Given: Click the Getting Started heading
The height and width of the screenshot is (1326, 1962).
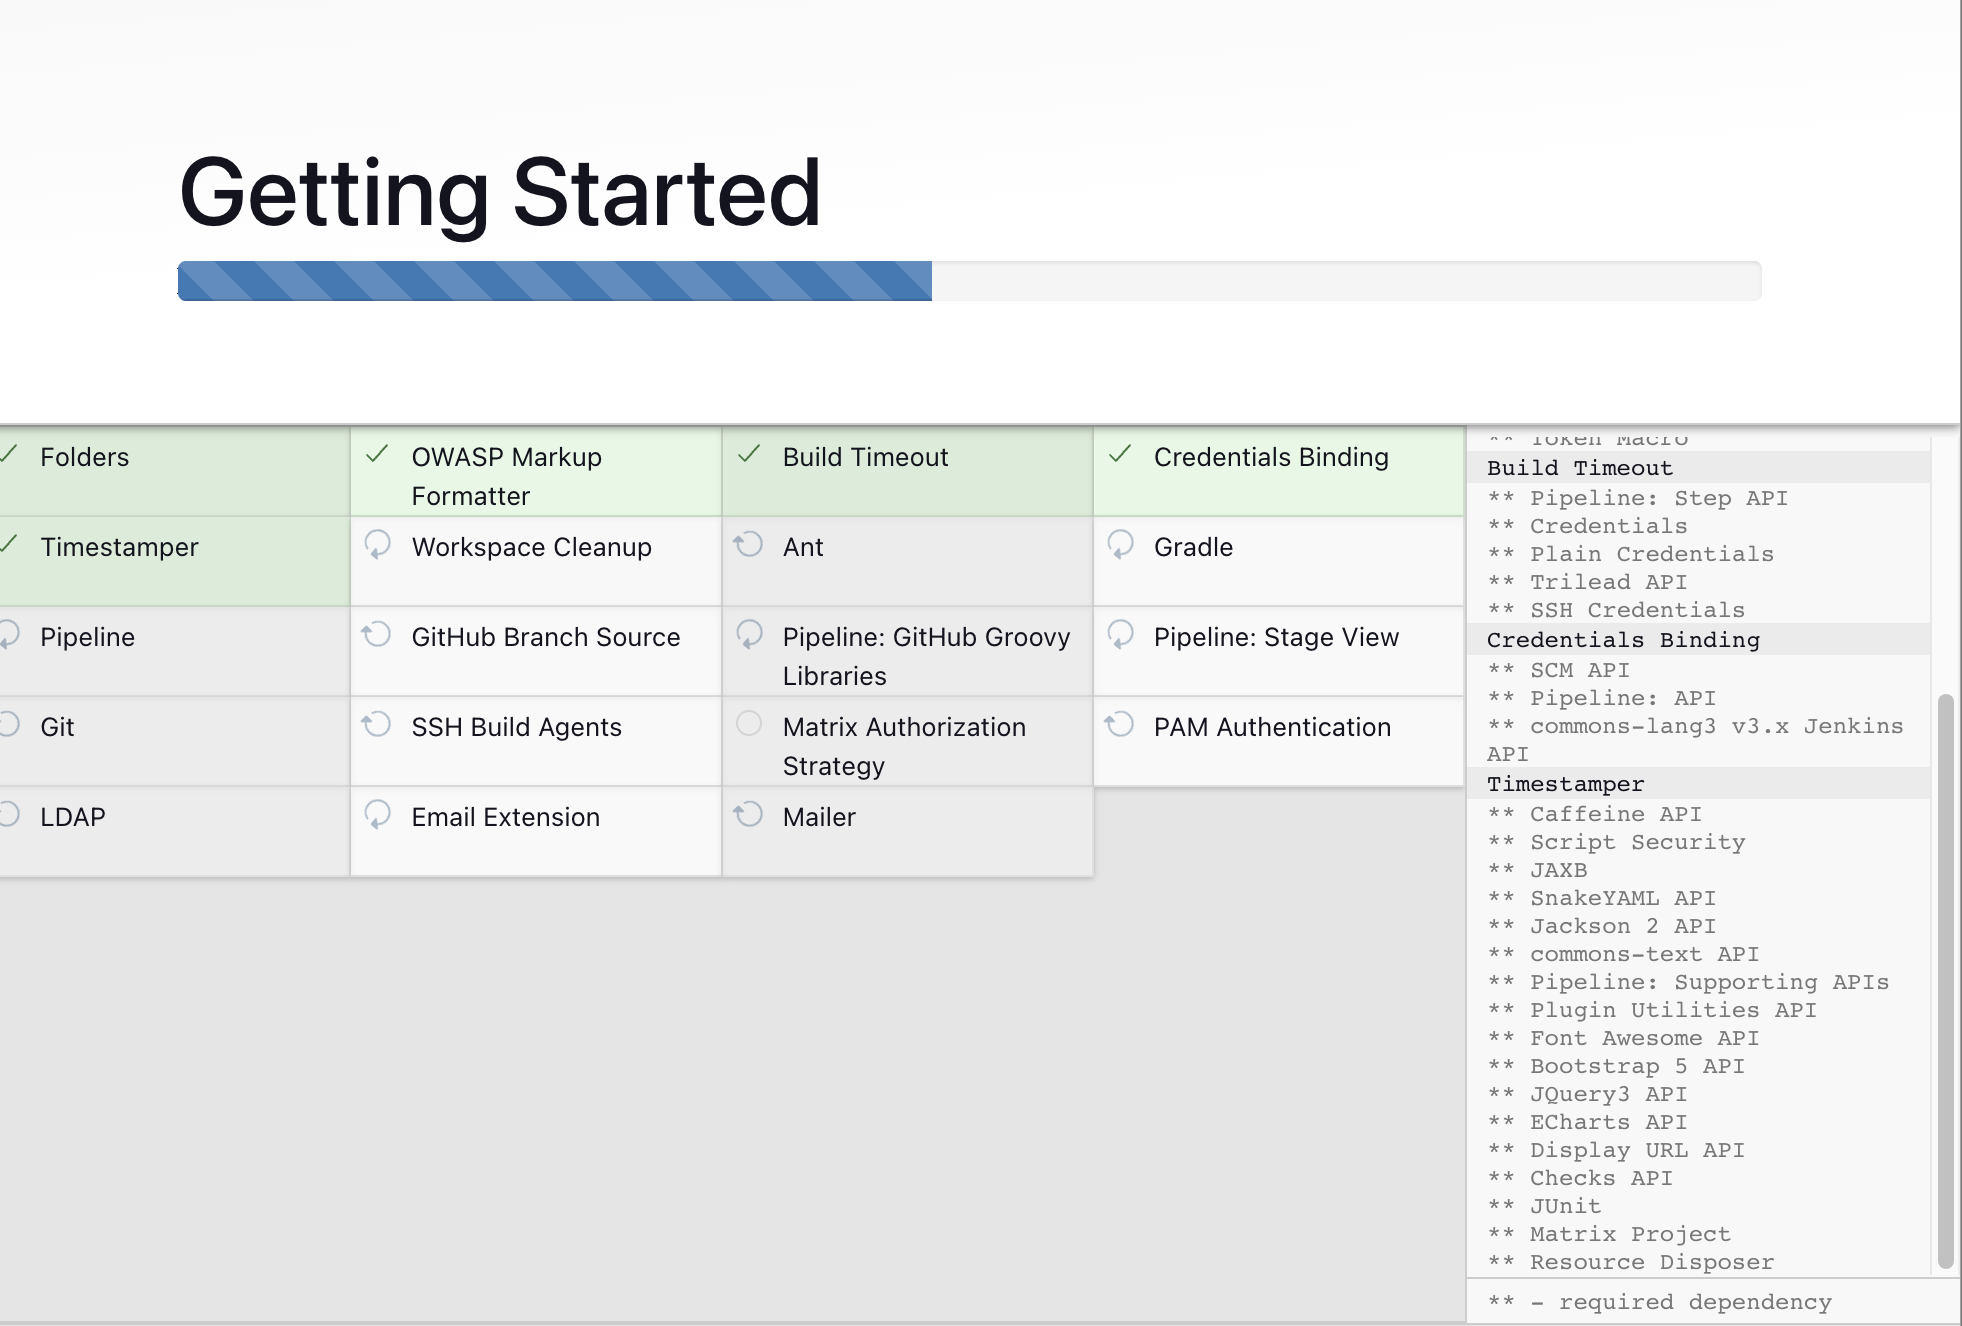Looking at the screenshot, I should tap(500, 193).
